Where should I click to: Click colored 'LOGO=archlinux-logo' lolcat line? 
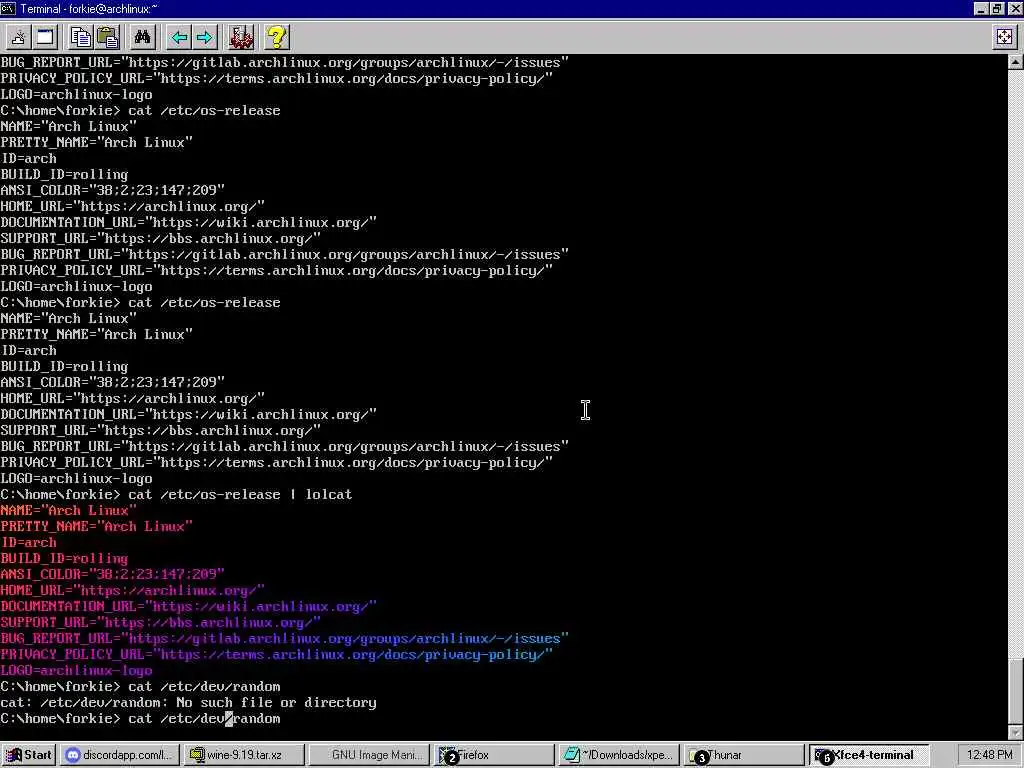[76, 670]
